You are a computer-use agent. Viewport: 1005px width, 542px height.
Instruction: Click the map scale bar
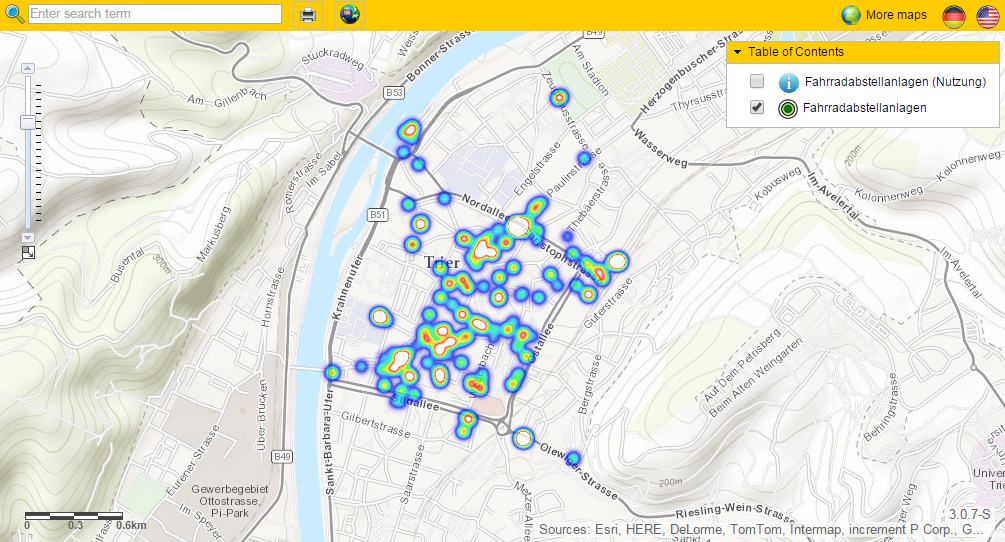[x=74, y=516]
